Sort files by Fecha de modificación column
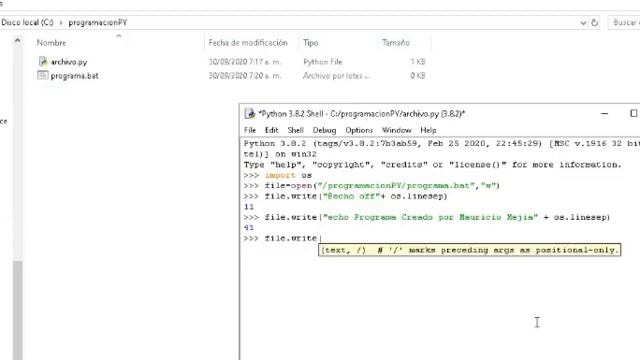Screen dimensions: 640x360 [248, 42]
